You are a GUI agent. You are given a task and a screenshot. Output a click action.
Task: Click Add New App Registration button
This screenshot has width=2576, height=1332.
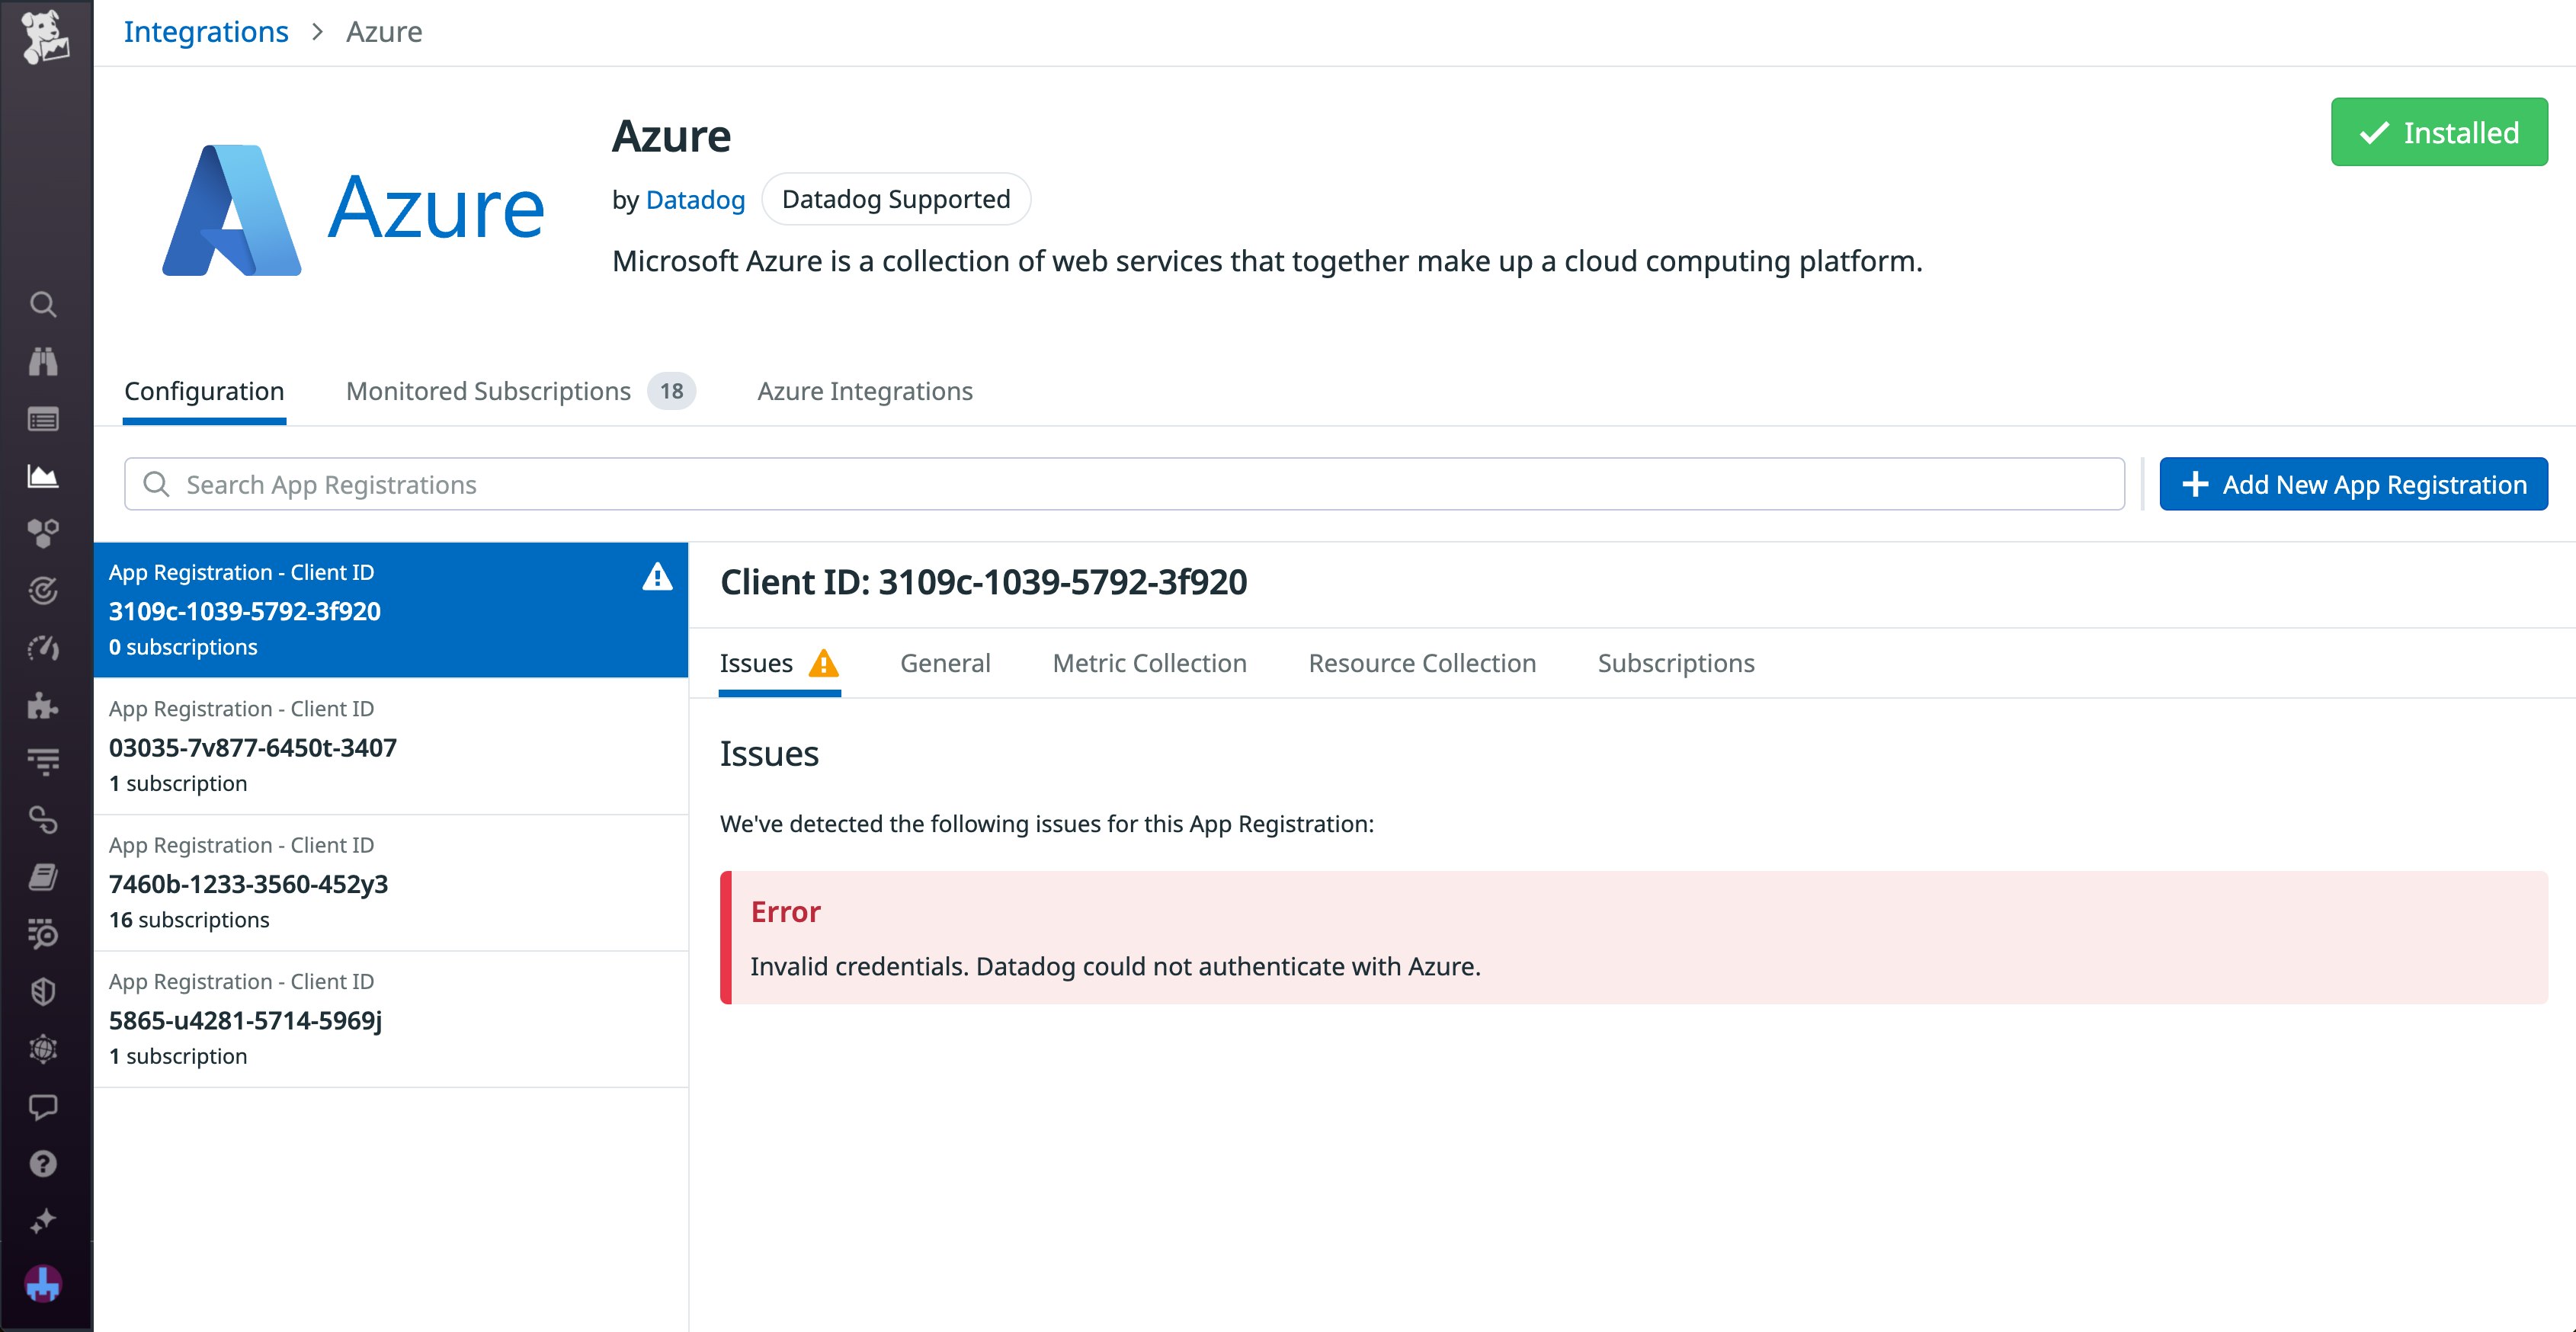(x=2352, y=485)
